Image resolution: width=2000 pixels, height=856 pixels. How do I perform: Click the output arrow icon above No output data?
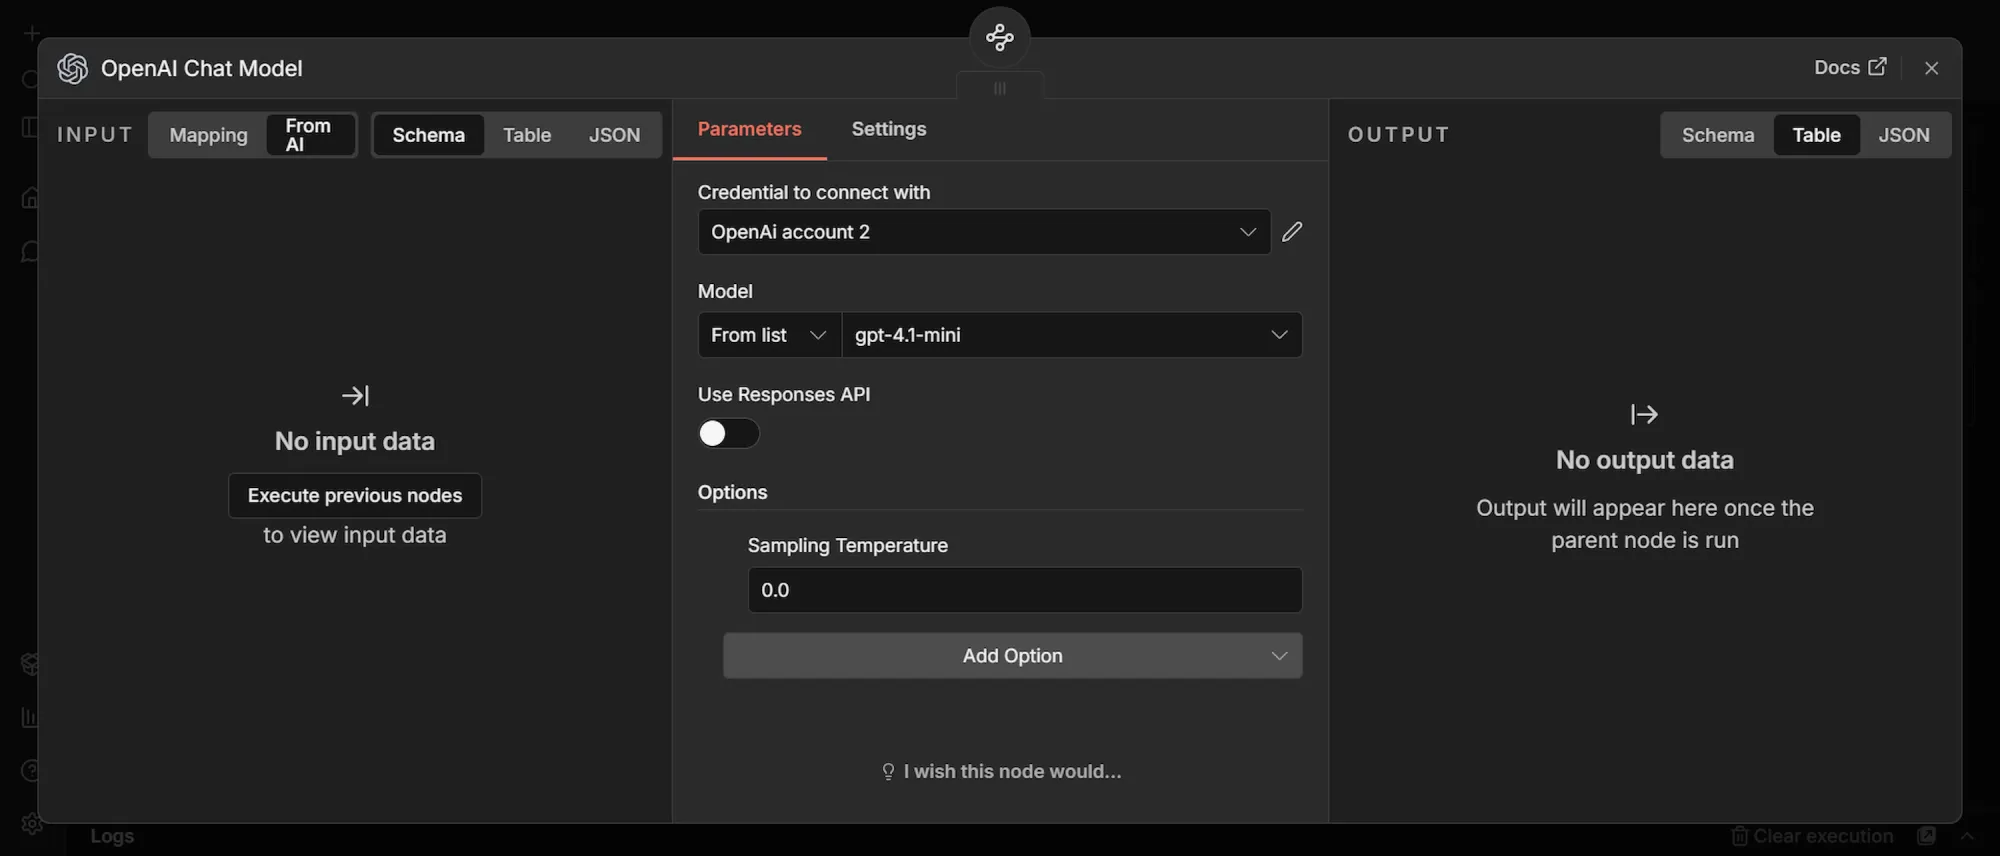[x=1644, y=414]
